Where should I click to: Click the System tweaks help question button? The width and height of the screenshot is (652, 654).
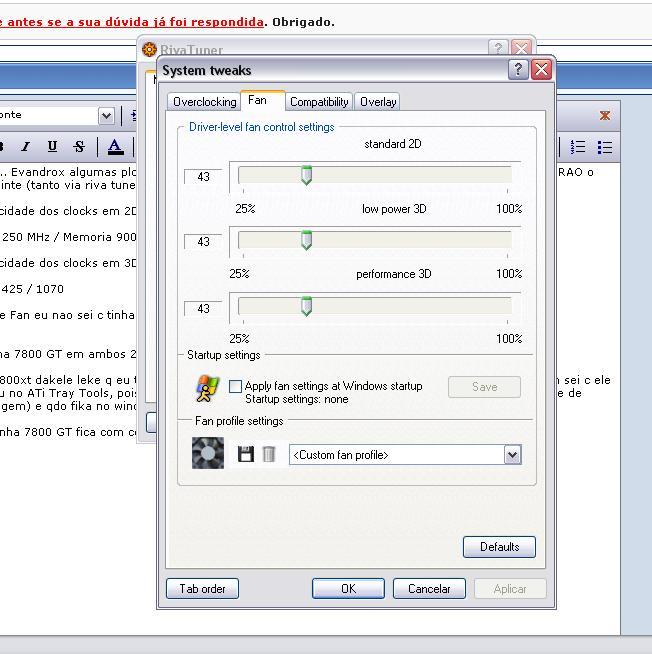[x=518, y=69]
